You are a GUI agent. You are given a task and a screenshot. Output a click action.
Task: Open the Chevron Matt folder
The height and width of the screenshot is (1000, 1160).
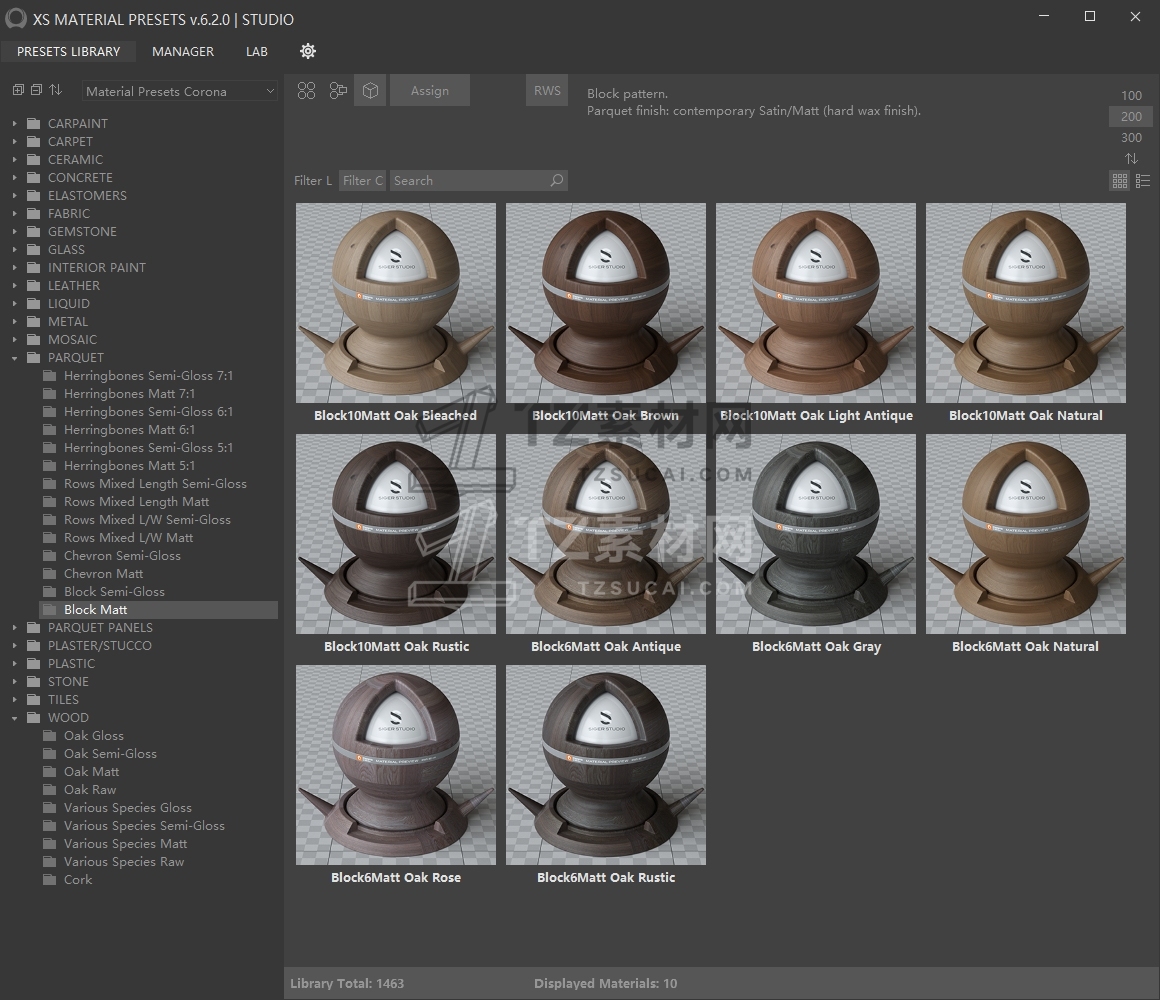(103, 574)
